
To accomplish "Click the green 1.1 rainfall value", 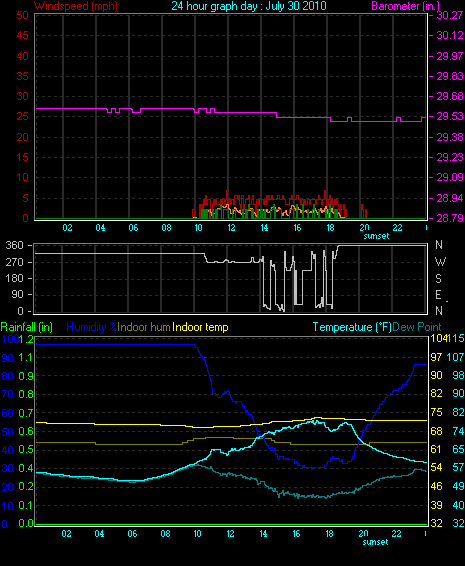I will [x=26, y=358].
